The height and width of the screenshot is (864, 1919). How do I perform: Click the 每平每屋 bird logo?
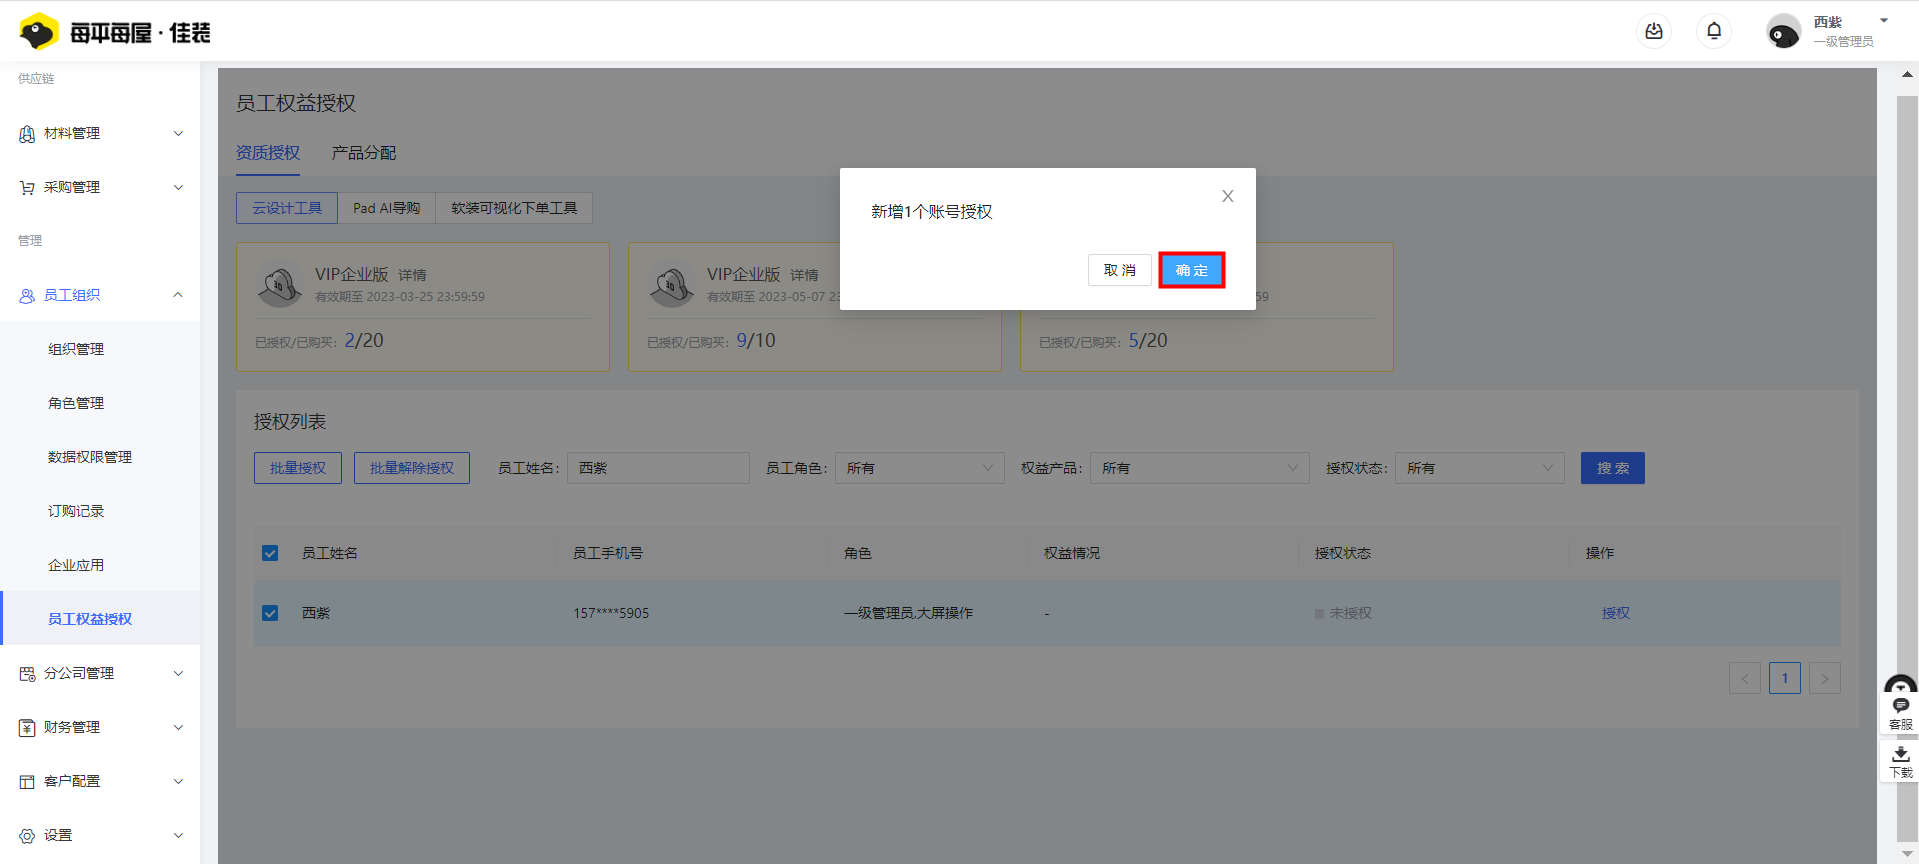coord(39,32)
